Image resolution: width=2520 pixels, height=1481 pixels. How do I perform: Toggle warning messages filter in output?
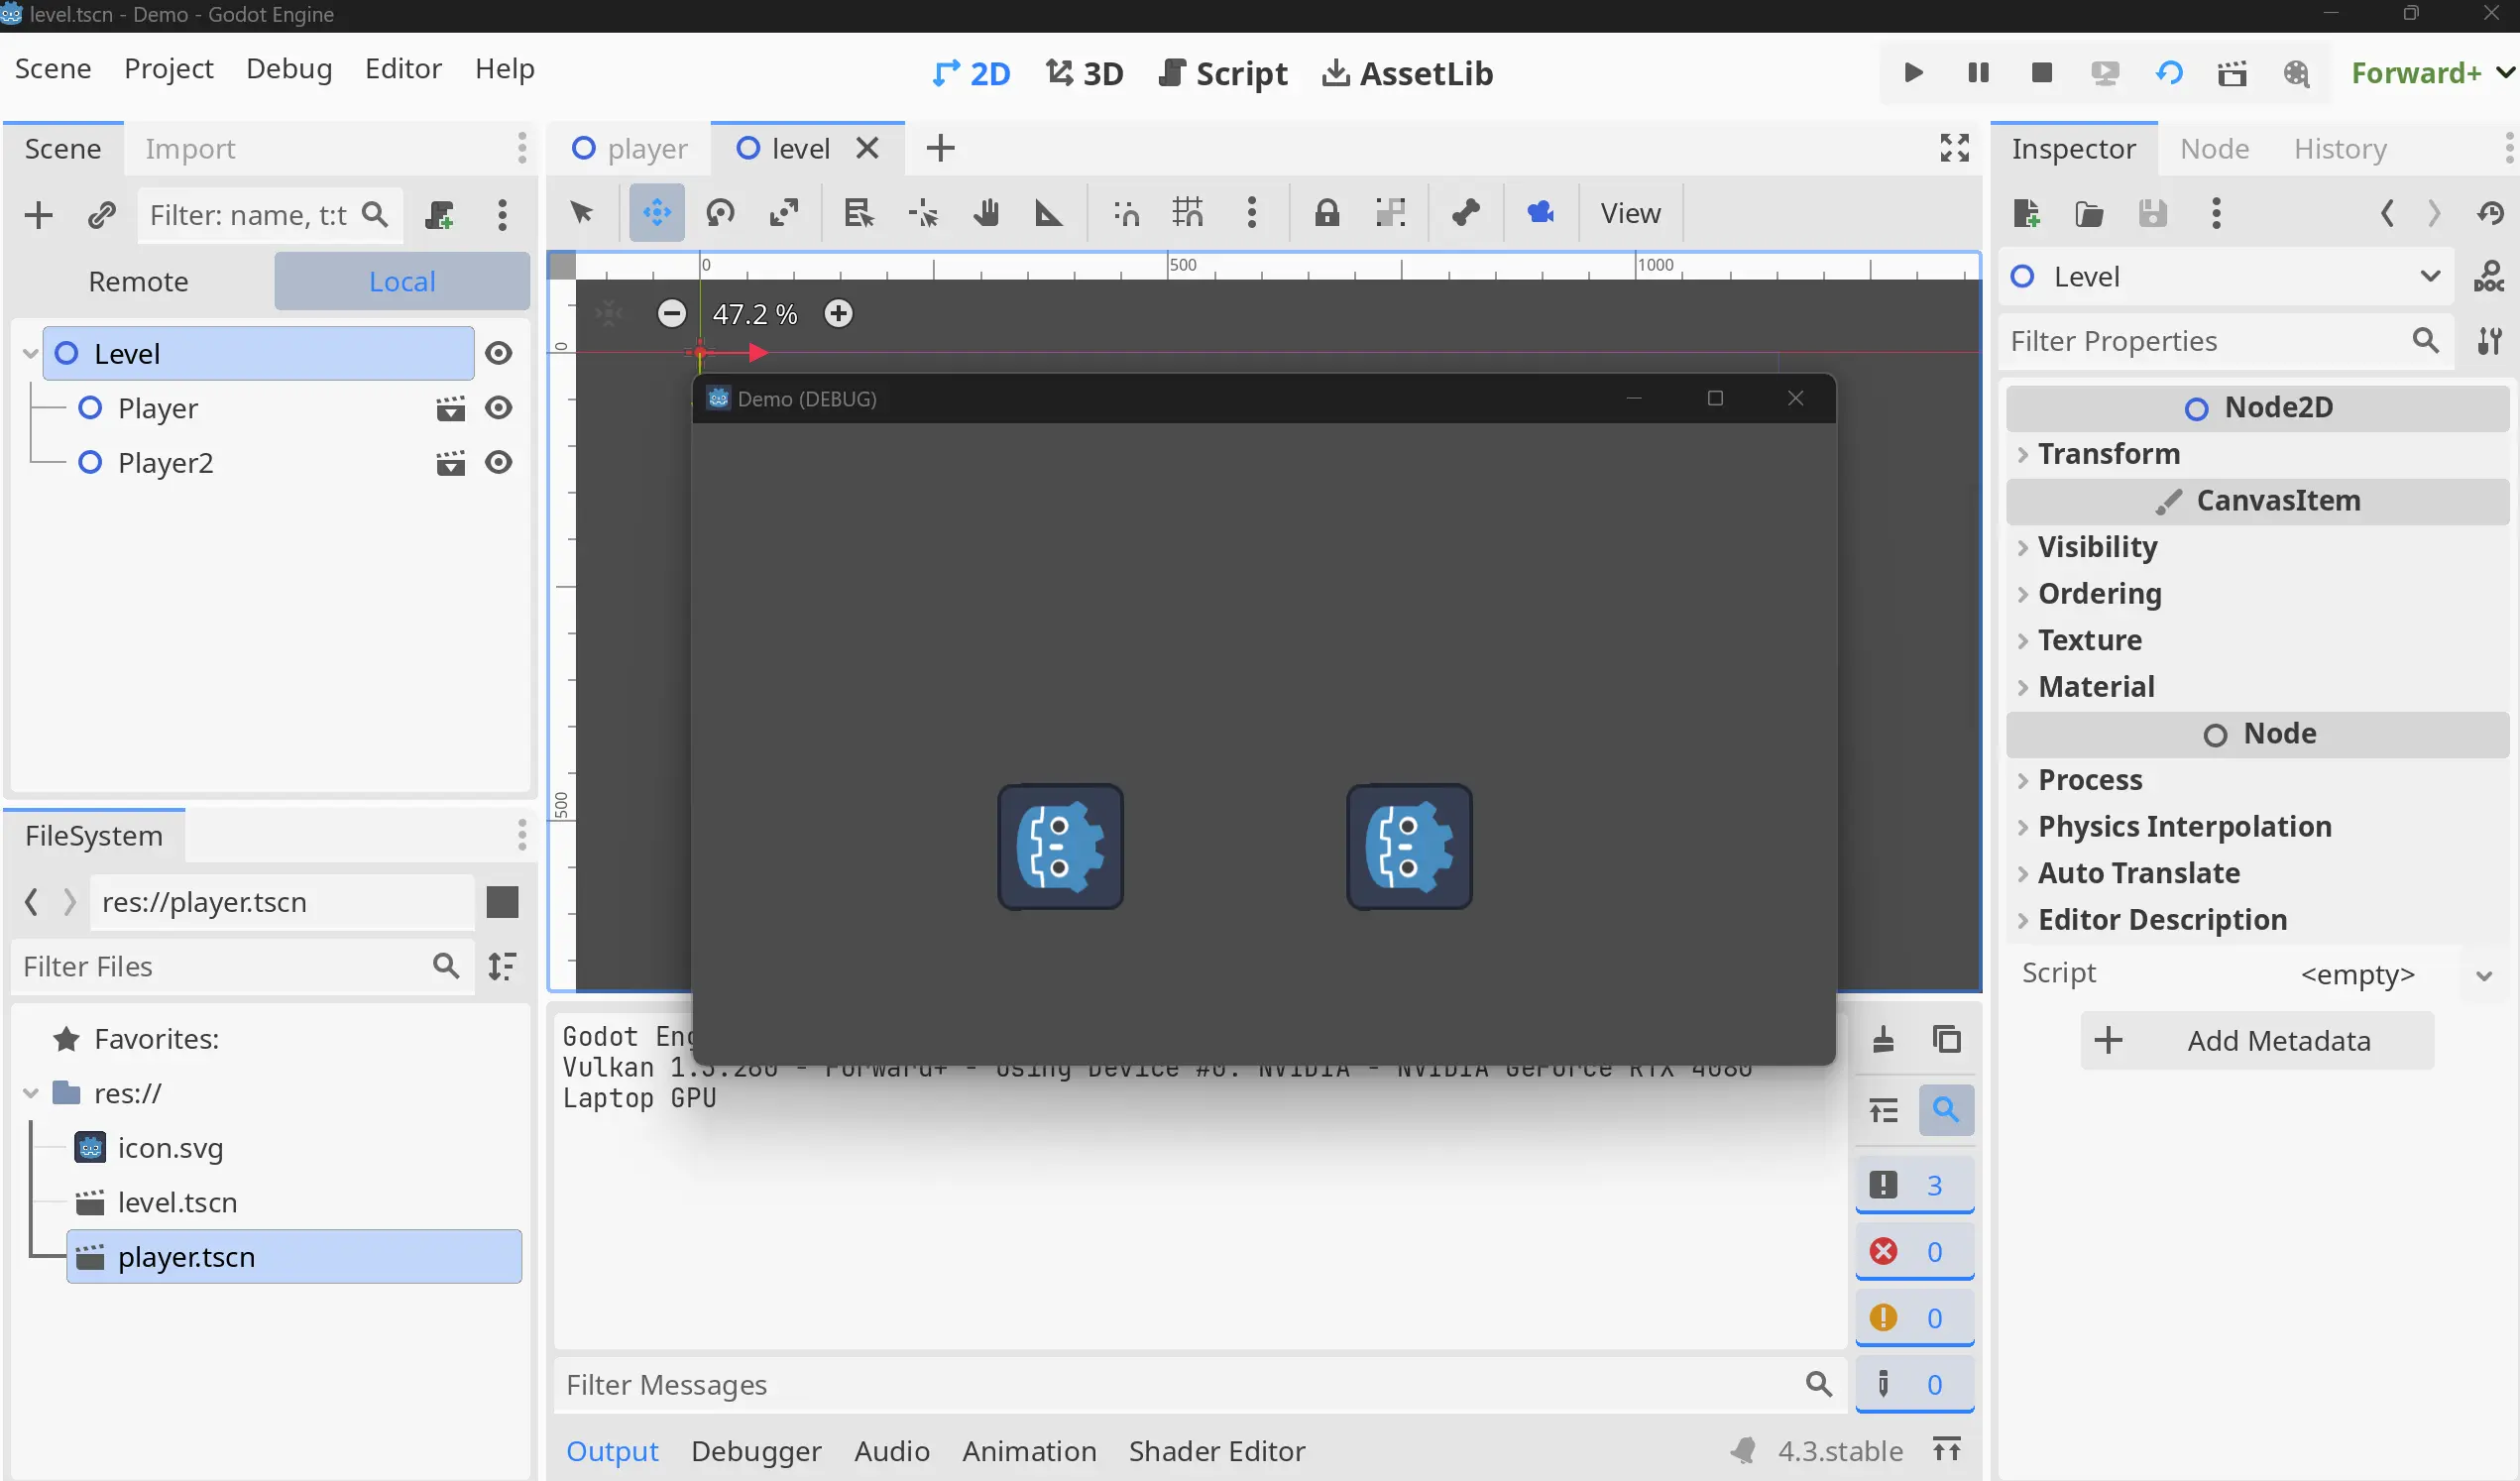1914,1319
